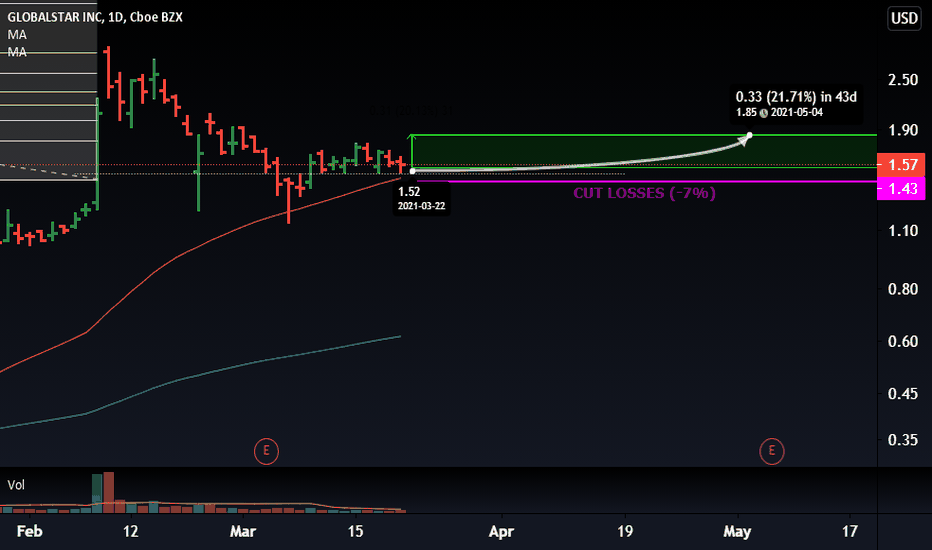The image size is (932, 550).
Task: Click the 17 date axis label
Action: [x=850, y=531]
